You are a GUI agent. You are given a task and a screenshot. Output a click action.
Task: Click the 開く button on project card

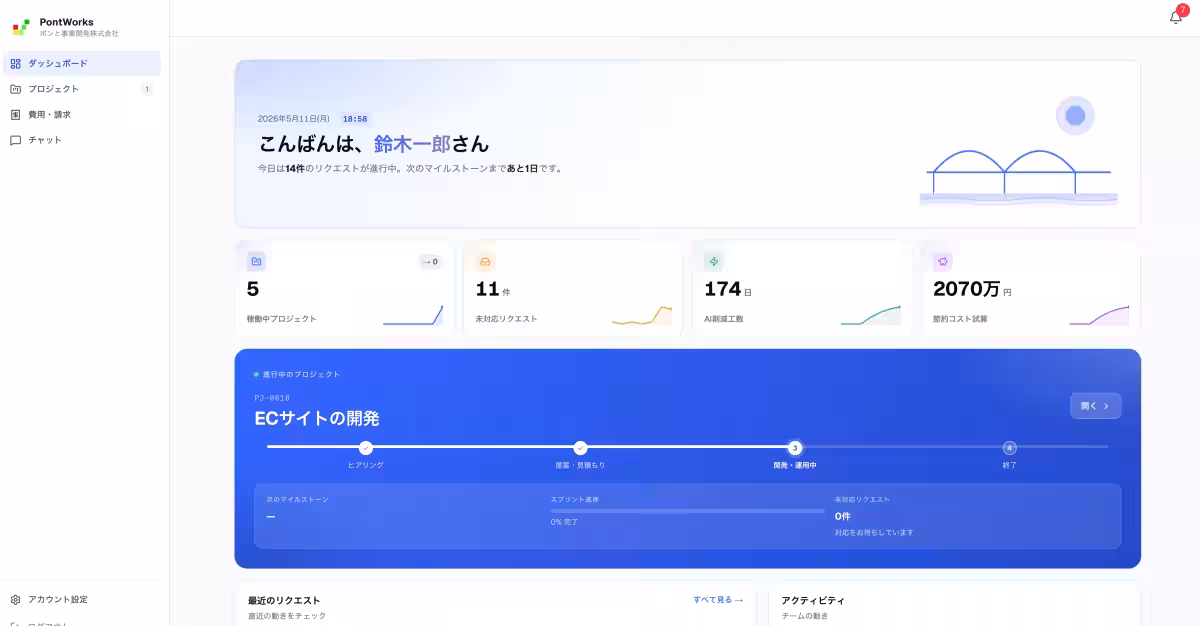[1096, 406]
